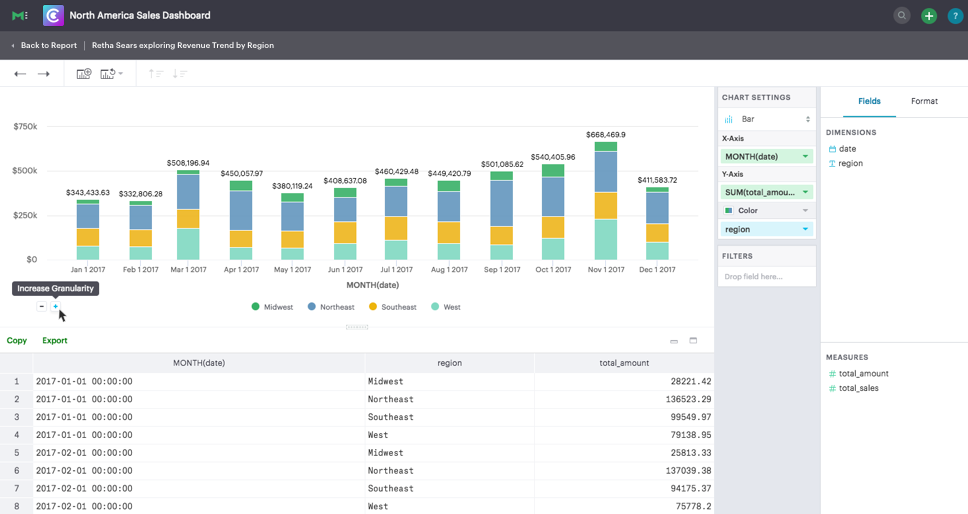Click the sort descending icon
The image size is (968, 514).
coord(180,73)
